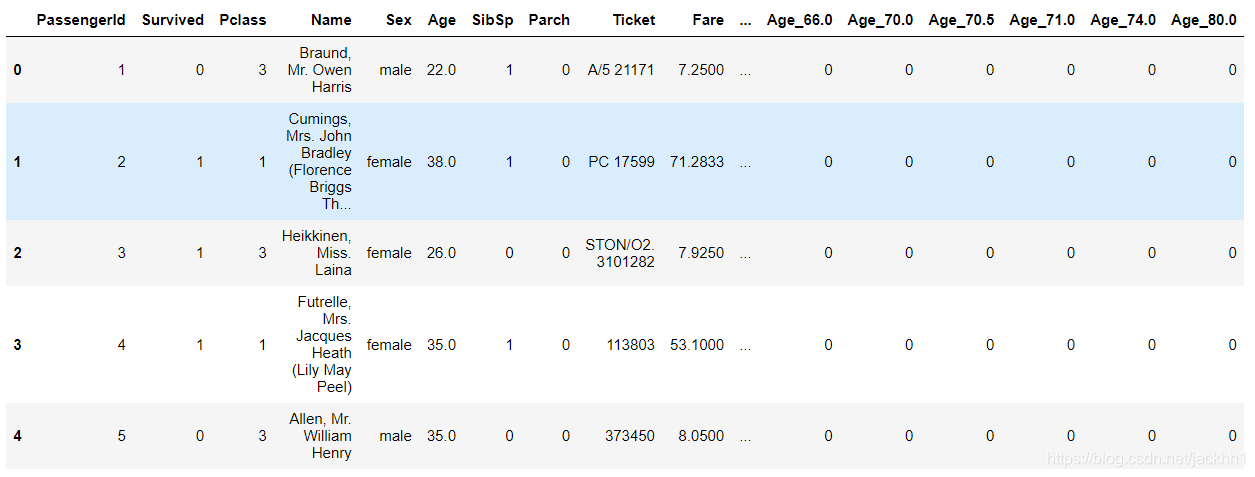Viewport: 1255px width, 477px height.
Task: Click row index 0
Action: tap(18, 70)
